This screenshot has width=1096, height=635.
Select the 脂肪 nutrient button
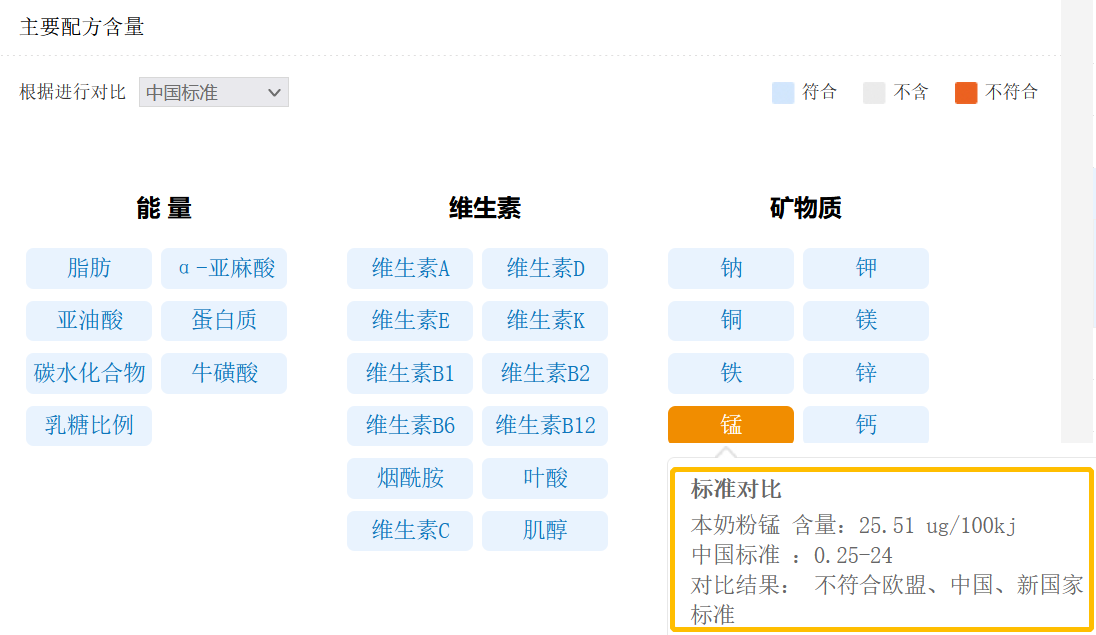pos(89,268)
